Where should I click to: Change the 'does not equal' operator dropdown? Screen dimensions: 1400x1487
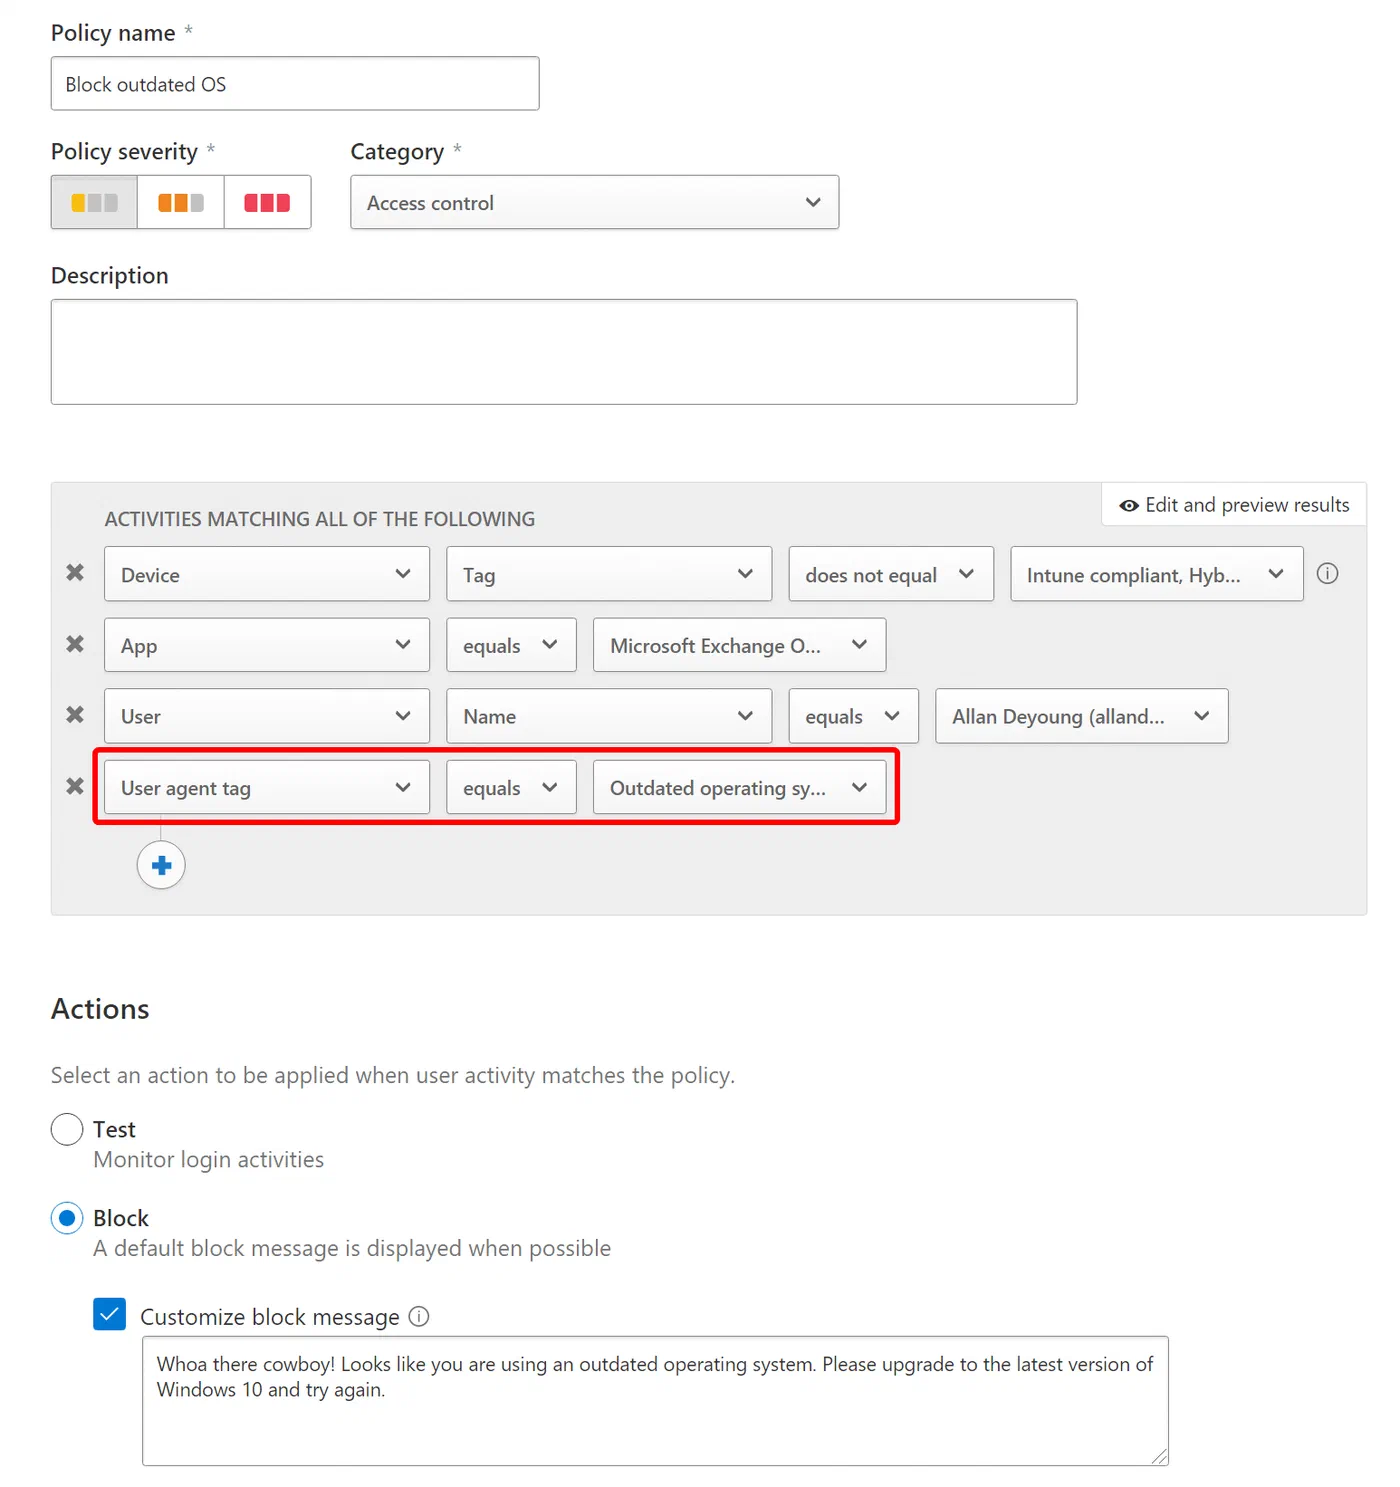(x=891, y=574)
